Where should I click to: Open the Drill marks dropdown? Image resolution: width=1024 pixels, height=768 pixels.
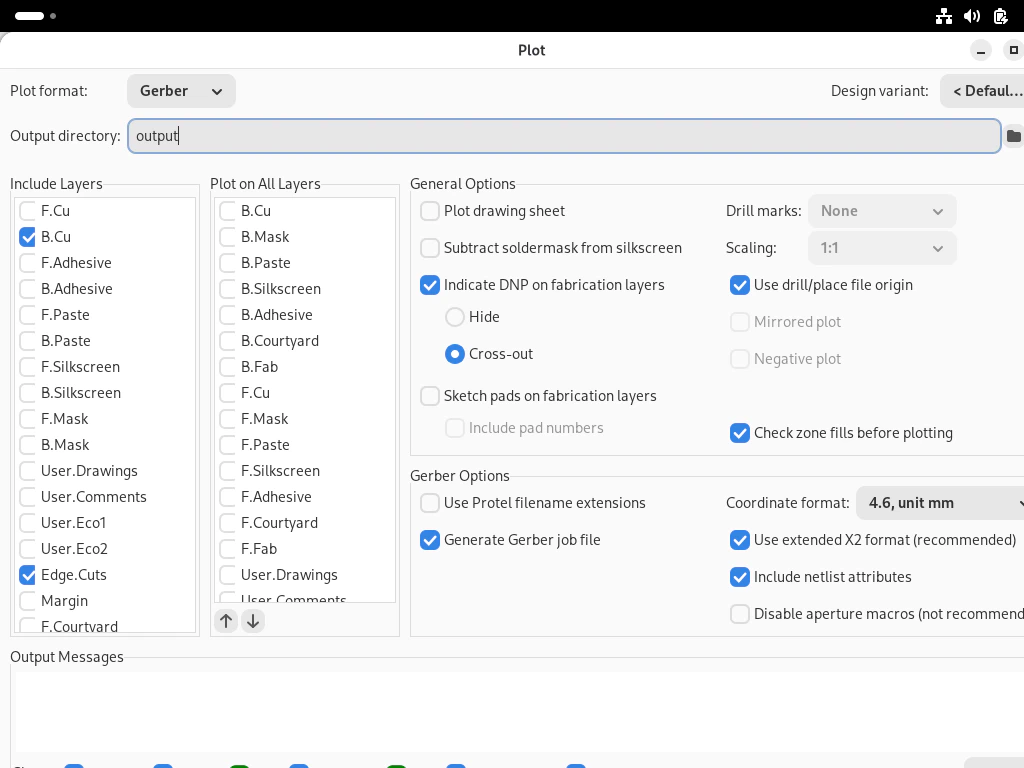click(882, 211)
